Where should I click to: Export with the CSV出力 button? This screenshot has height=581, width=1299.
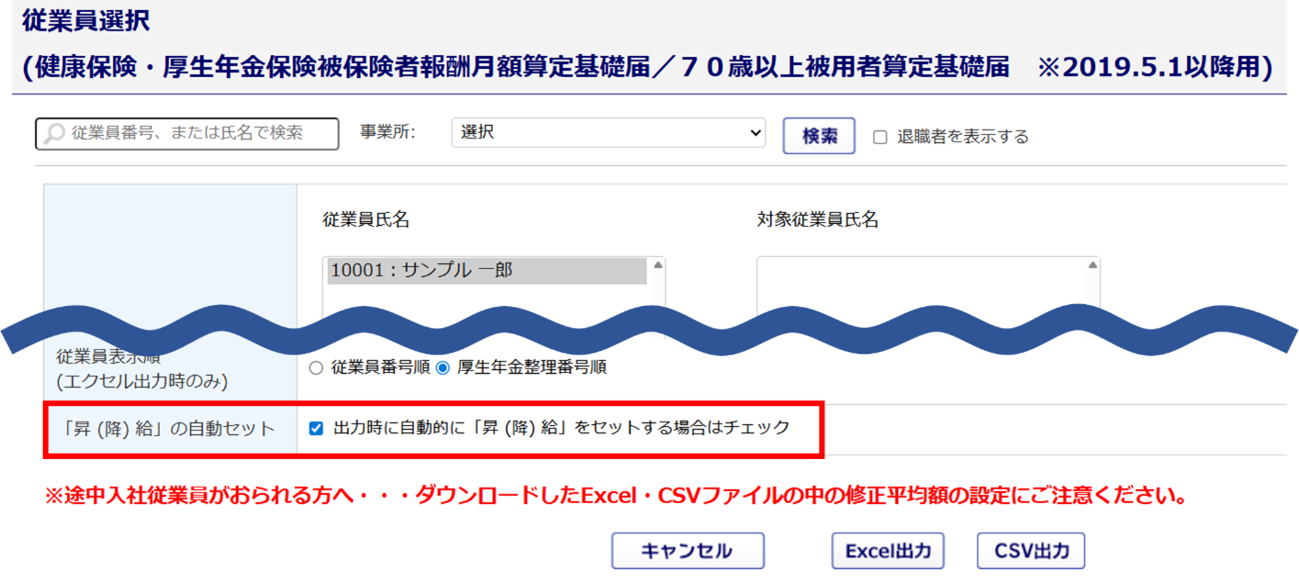pos(1031,551)
